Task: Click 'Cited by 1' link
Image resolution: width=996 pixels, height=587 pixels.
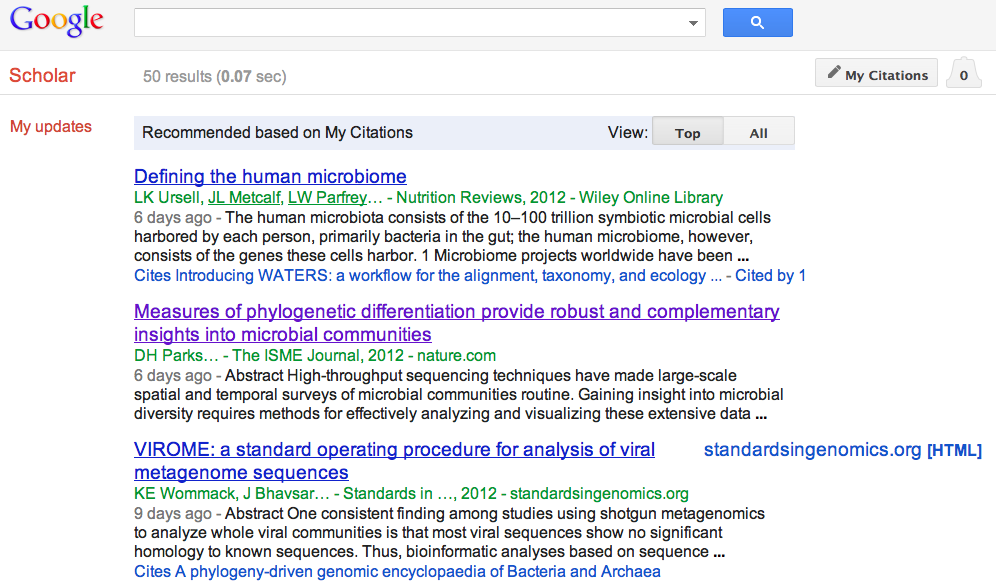Action: tap(770, 276)
